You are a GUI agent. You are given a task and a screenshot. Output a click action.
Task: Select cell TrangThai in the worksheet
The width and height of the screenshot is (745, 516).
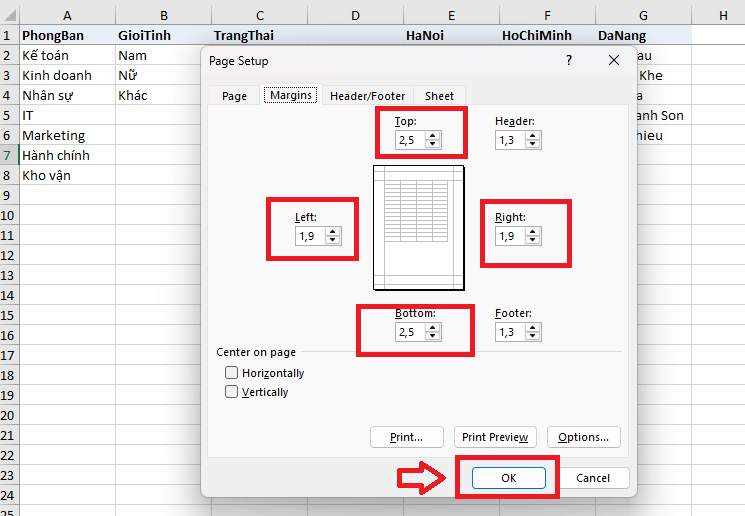pyautogui.click(x=259, y=35)
